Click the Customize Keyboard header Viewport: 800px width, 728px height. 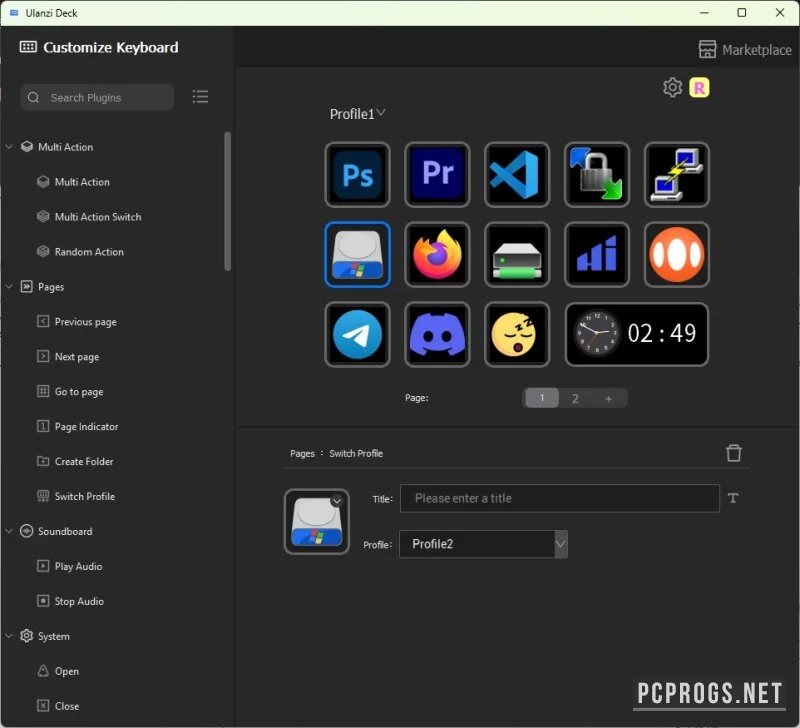tap(99, 47)
